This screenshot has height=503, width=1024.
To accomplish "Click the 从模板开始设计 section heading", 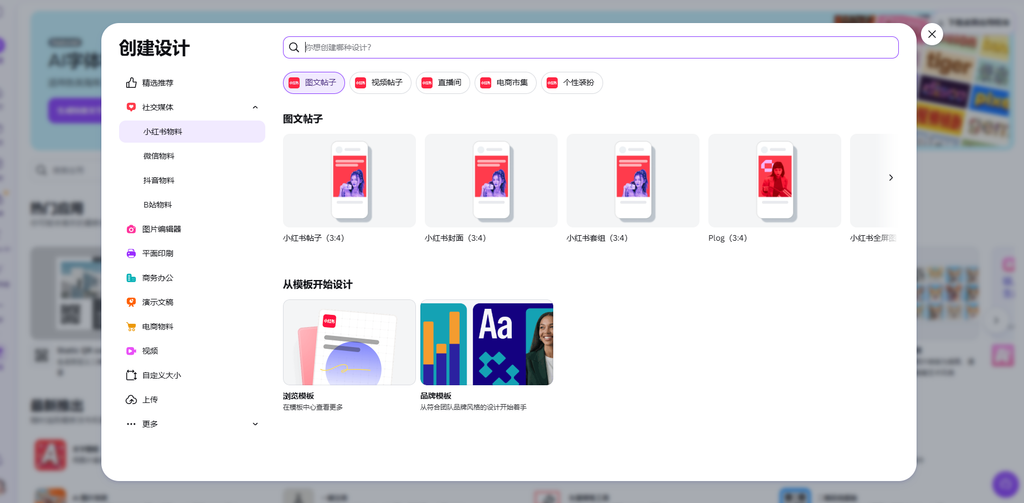I will coord(318,285).
